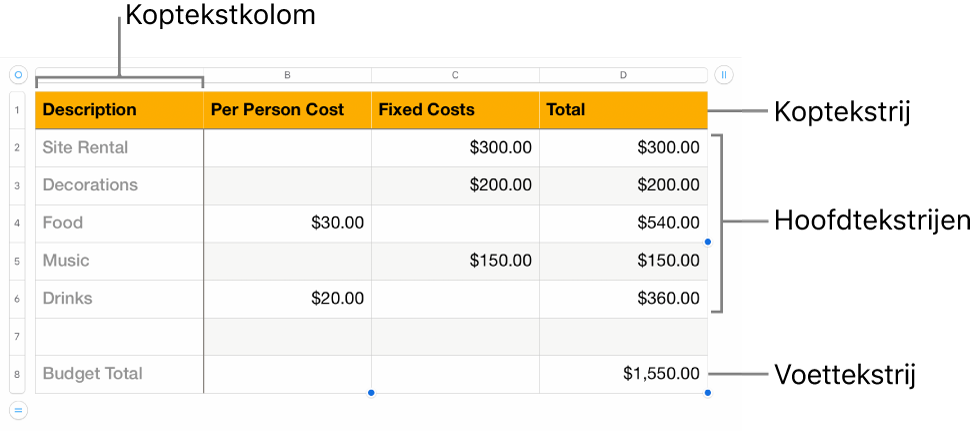The height and width of the screenshot is (431, 979).
Task: Select the Total header cell
Action: (x=623, y=110)
